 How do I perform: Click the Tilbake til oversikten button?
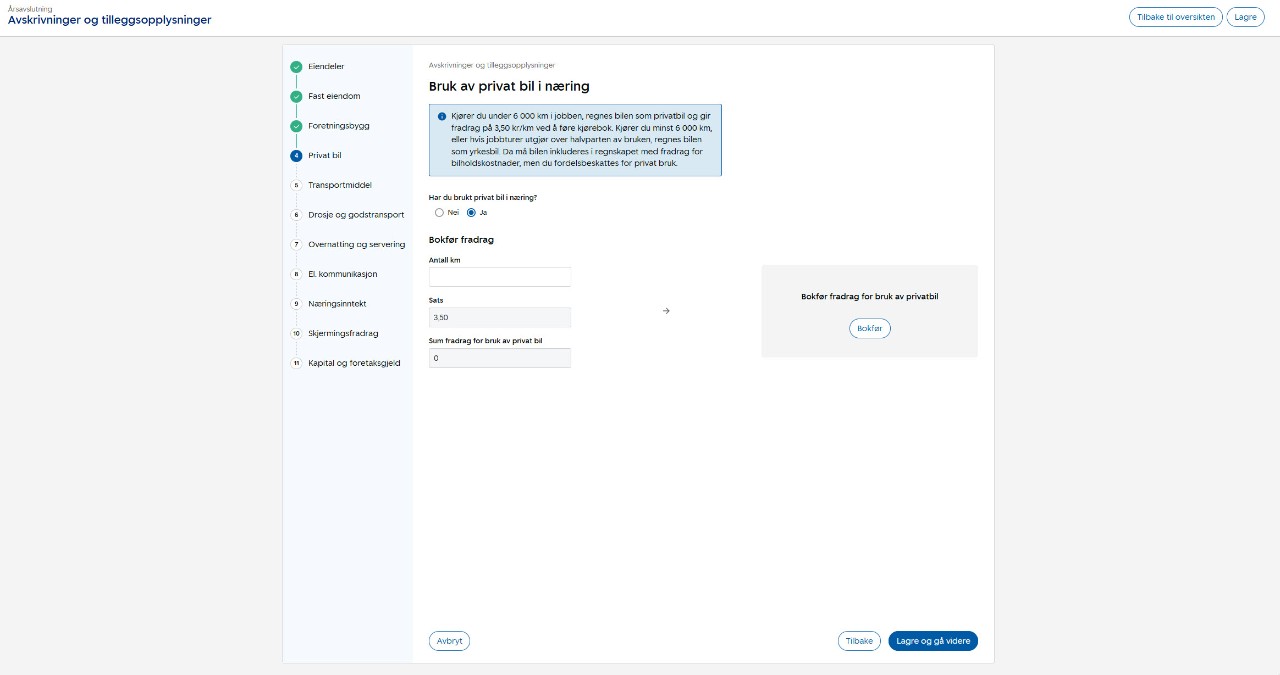[1175, 17]
